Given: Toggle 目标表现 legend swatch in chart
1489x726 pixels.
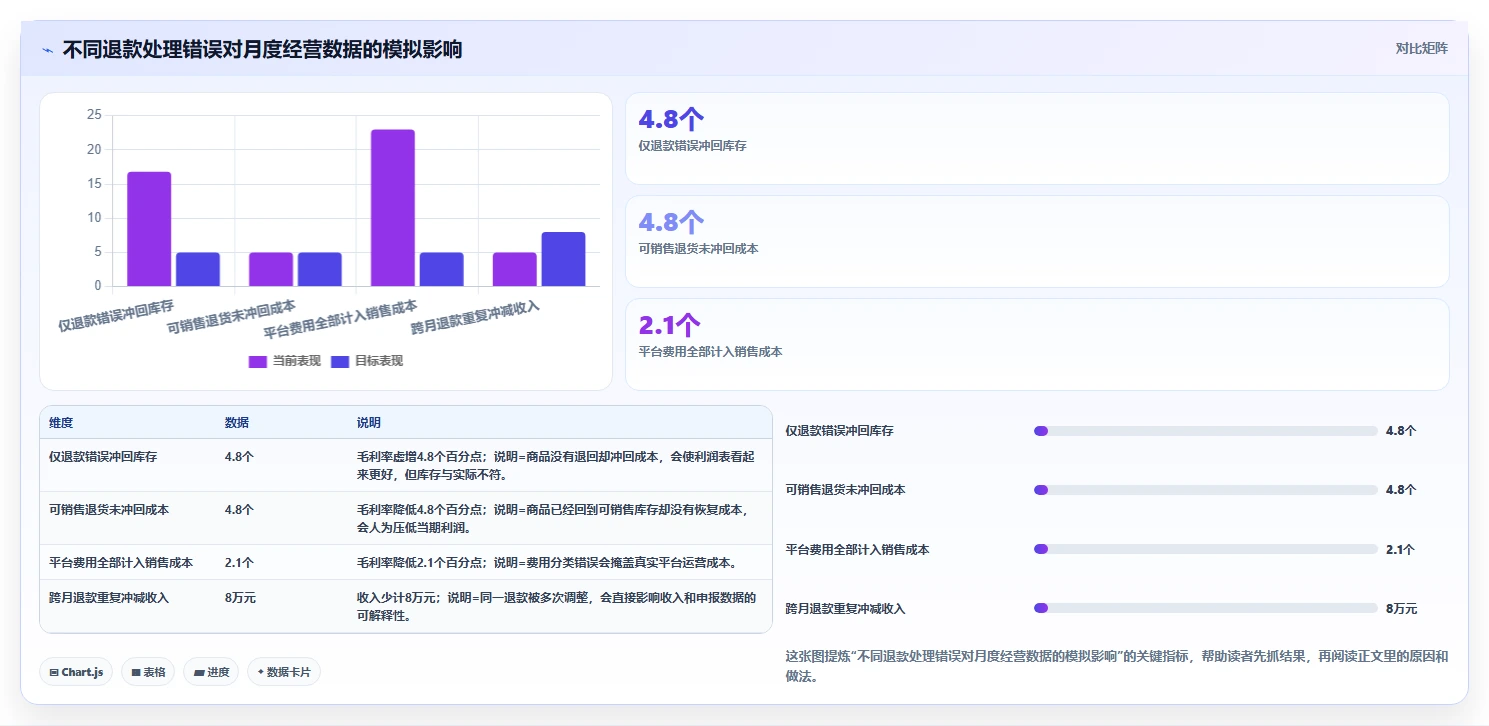Looking at the screenshot, I should pyautogui.click(x=340, y=361).
